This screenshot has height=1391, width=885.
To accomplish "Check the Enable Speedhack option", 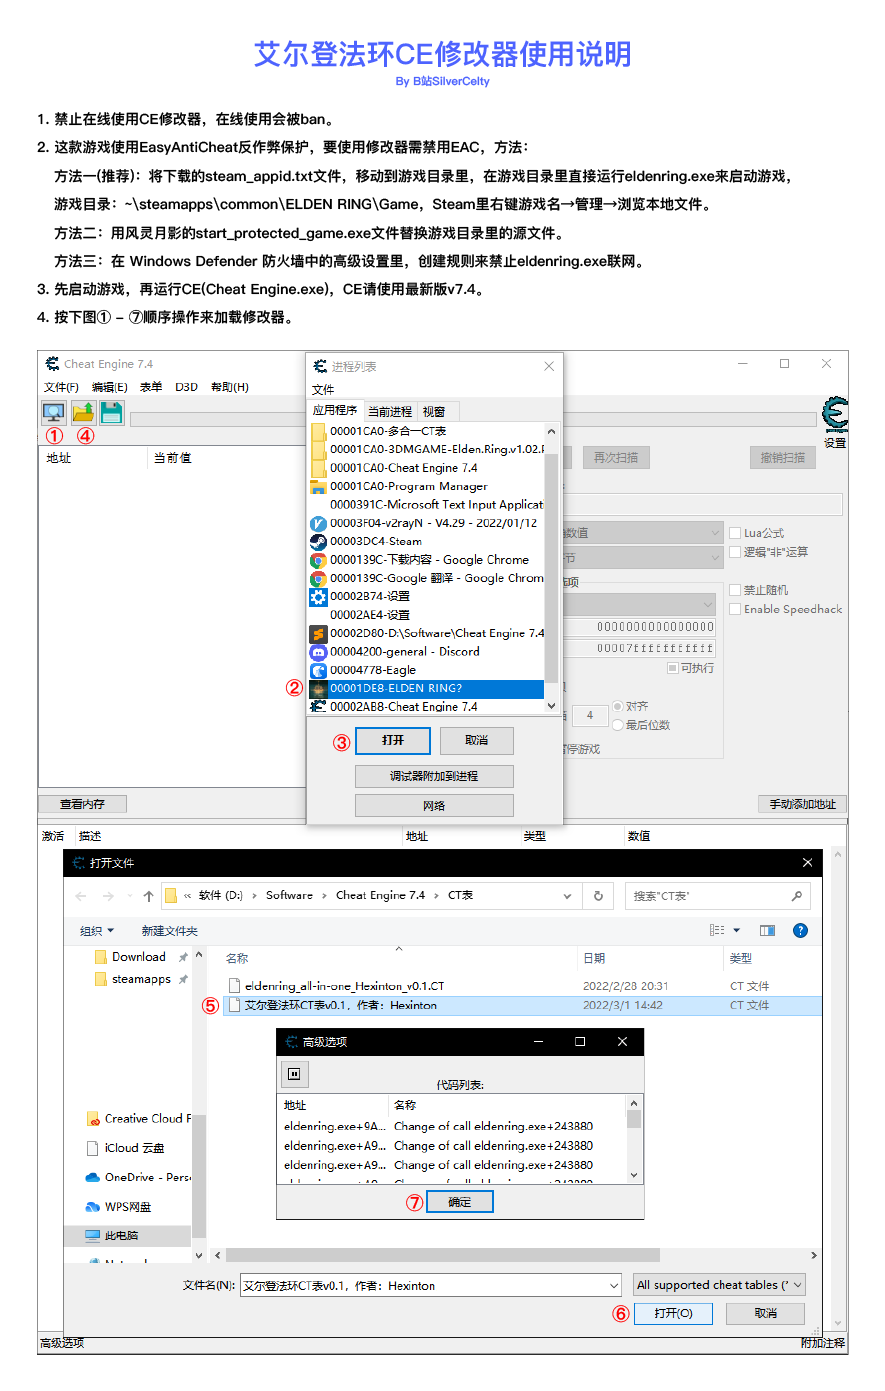I will click(x=735, y=609).
